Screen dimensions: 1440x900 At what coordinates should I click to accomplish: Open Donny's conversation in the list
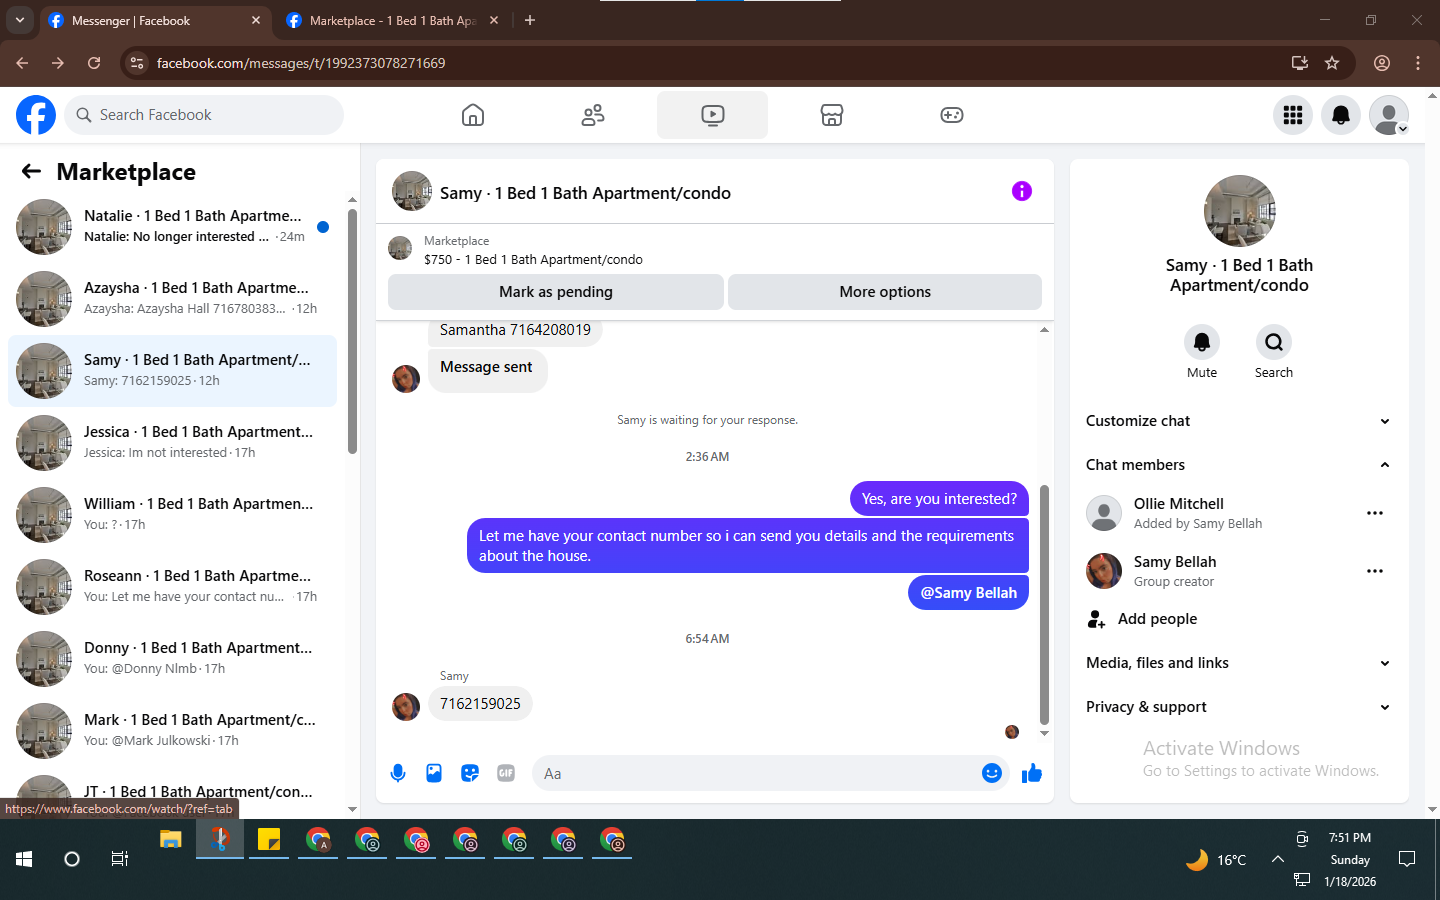tap(172, 658)
